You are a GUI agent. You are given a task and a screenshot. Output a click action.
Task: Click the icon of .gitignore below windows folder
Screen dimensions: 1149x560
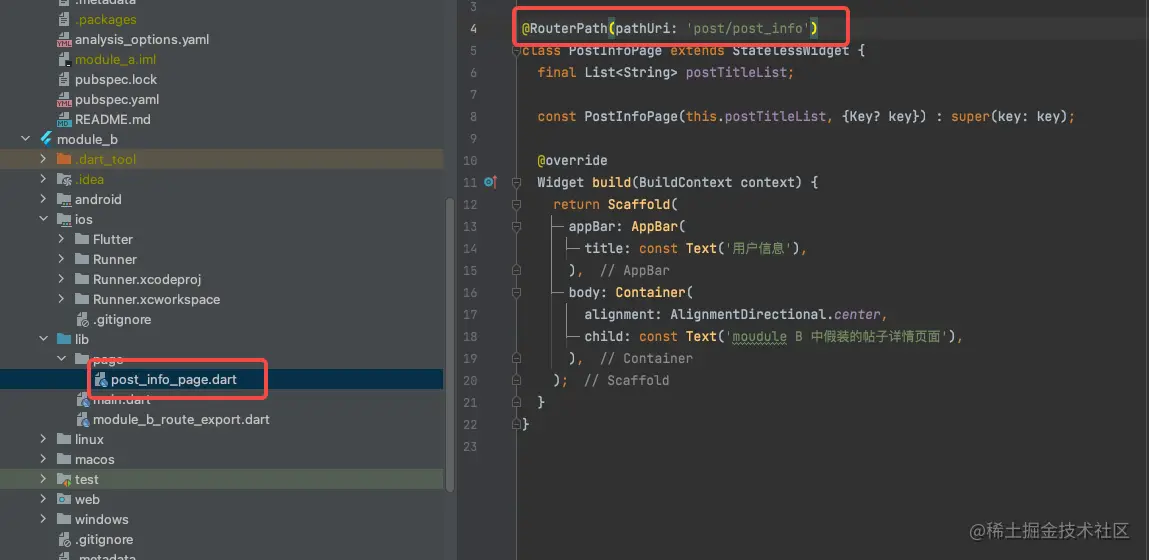point(64,539)
